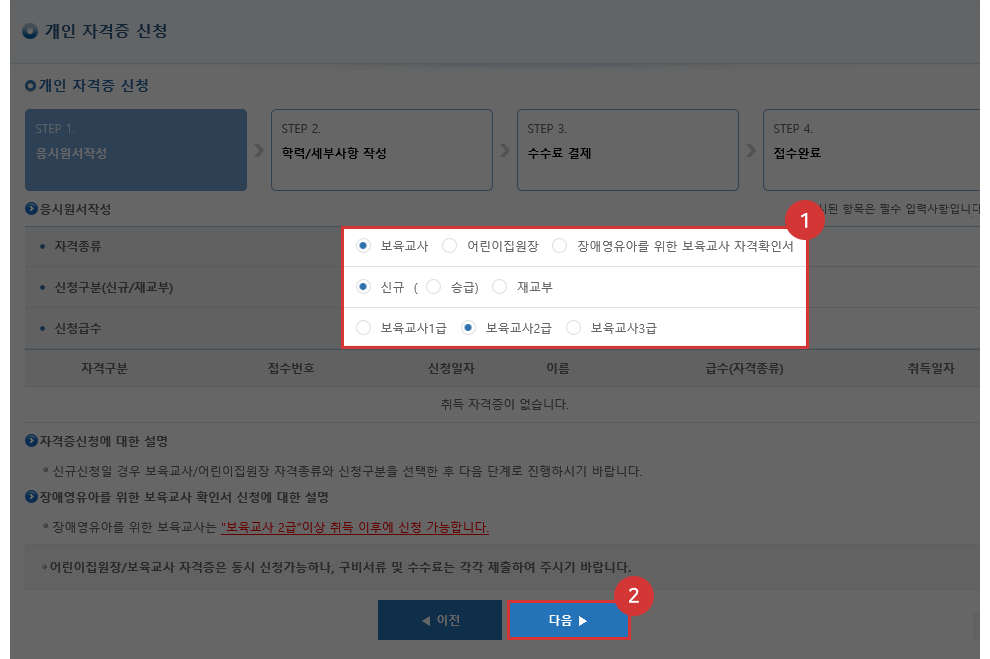Choose the 보육교사3급 grade

tap(572, 327)
